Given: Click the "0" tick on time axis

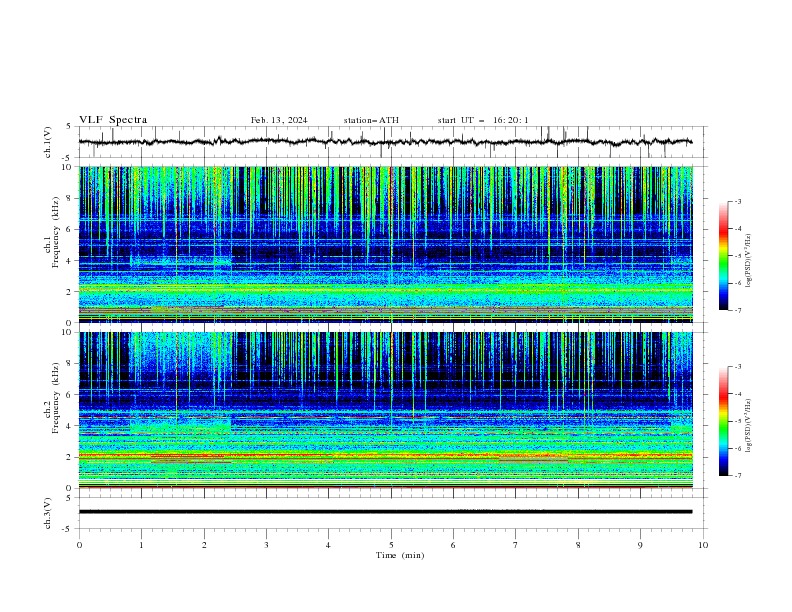Looking at the screenshot, I should [79, 545].
